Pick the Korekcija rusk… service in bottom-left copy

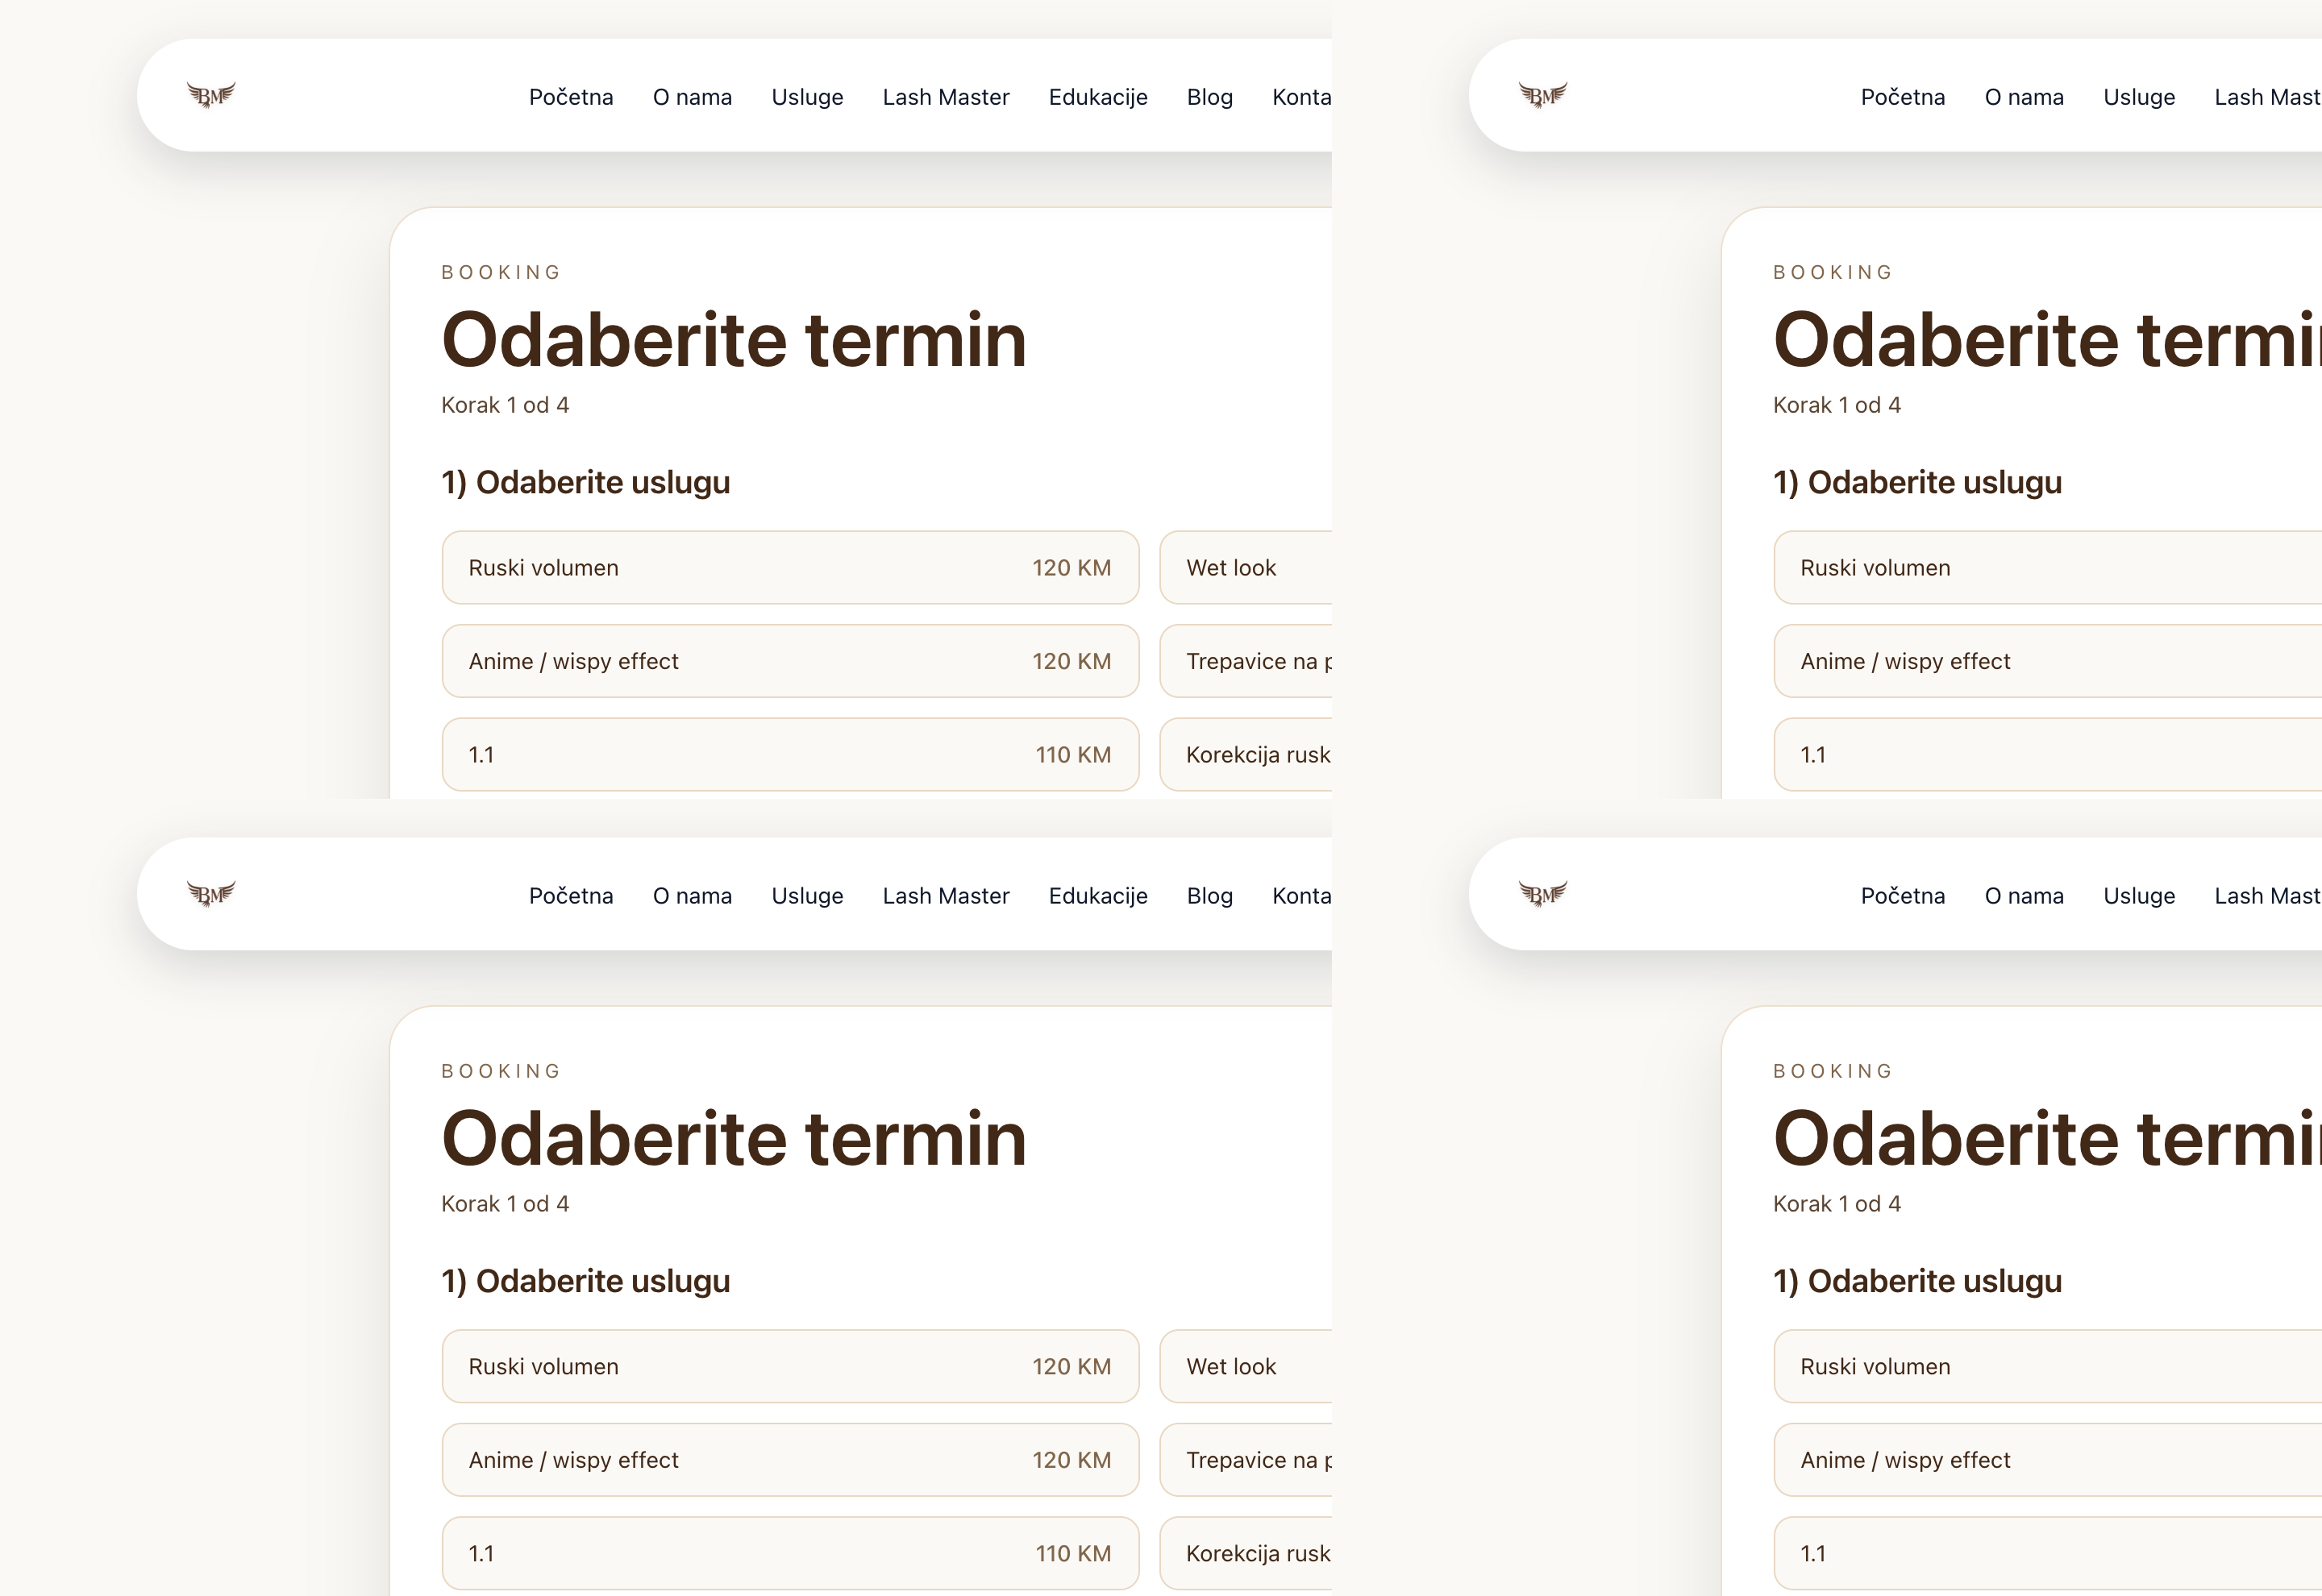(1246, 1553)
